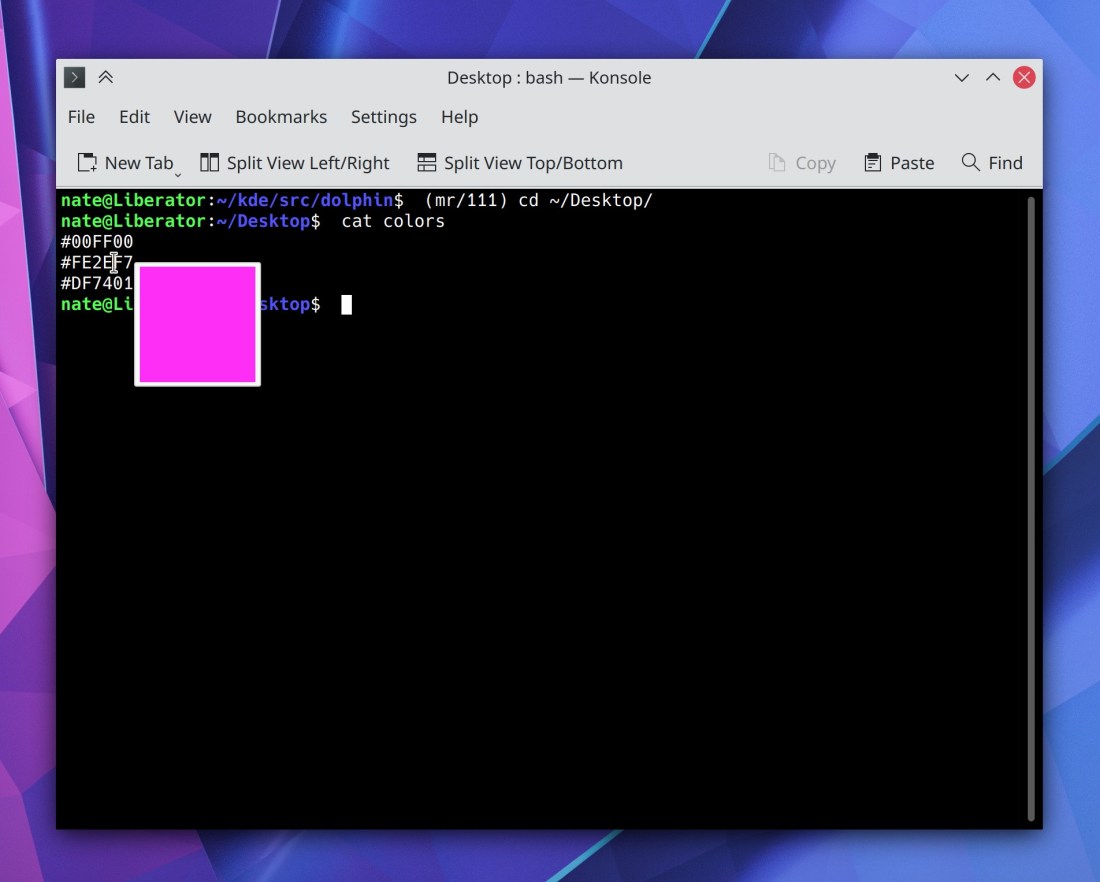
Task: Open the File menu
Action: (x=81, y=117)
